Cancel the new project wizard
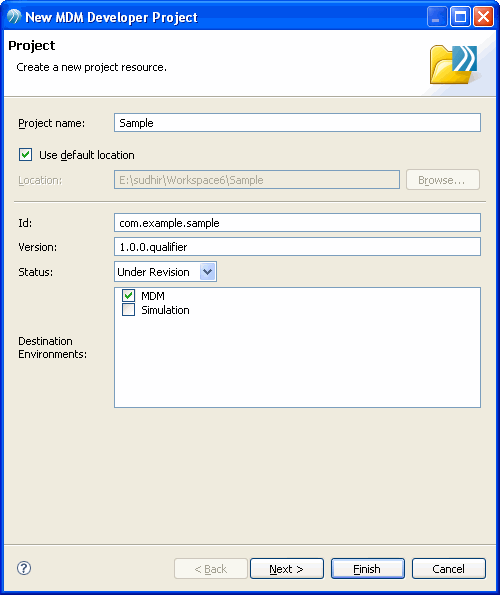 (449, 568)
